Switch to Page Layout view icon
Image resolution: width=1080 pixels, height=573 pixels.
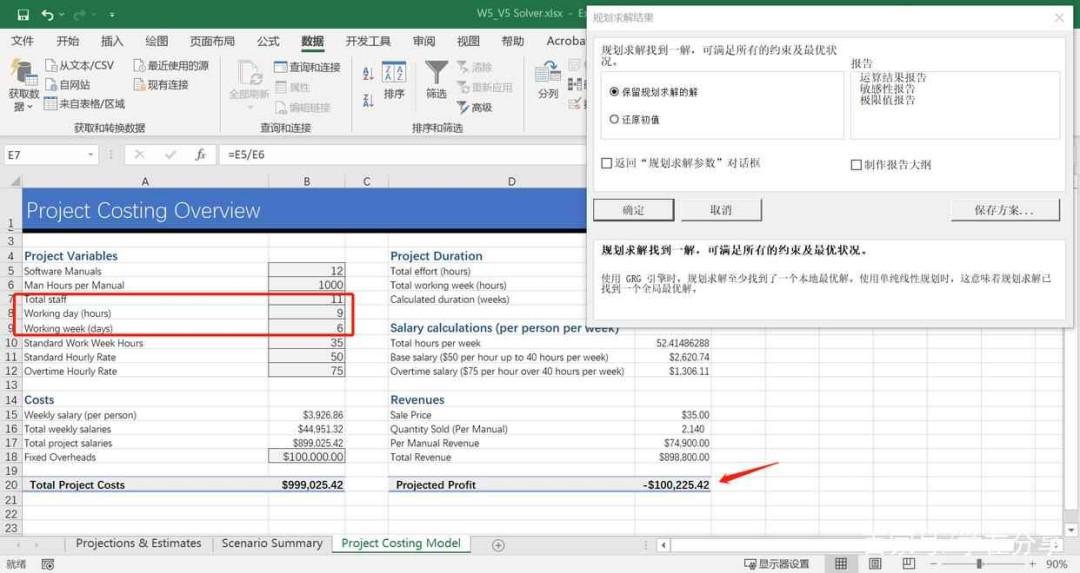875,564
